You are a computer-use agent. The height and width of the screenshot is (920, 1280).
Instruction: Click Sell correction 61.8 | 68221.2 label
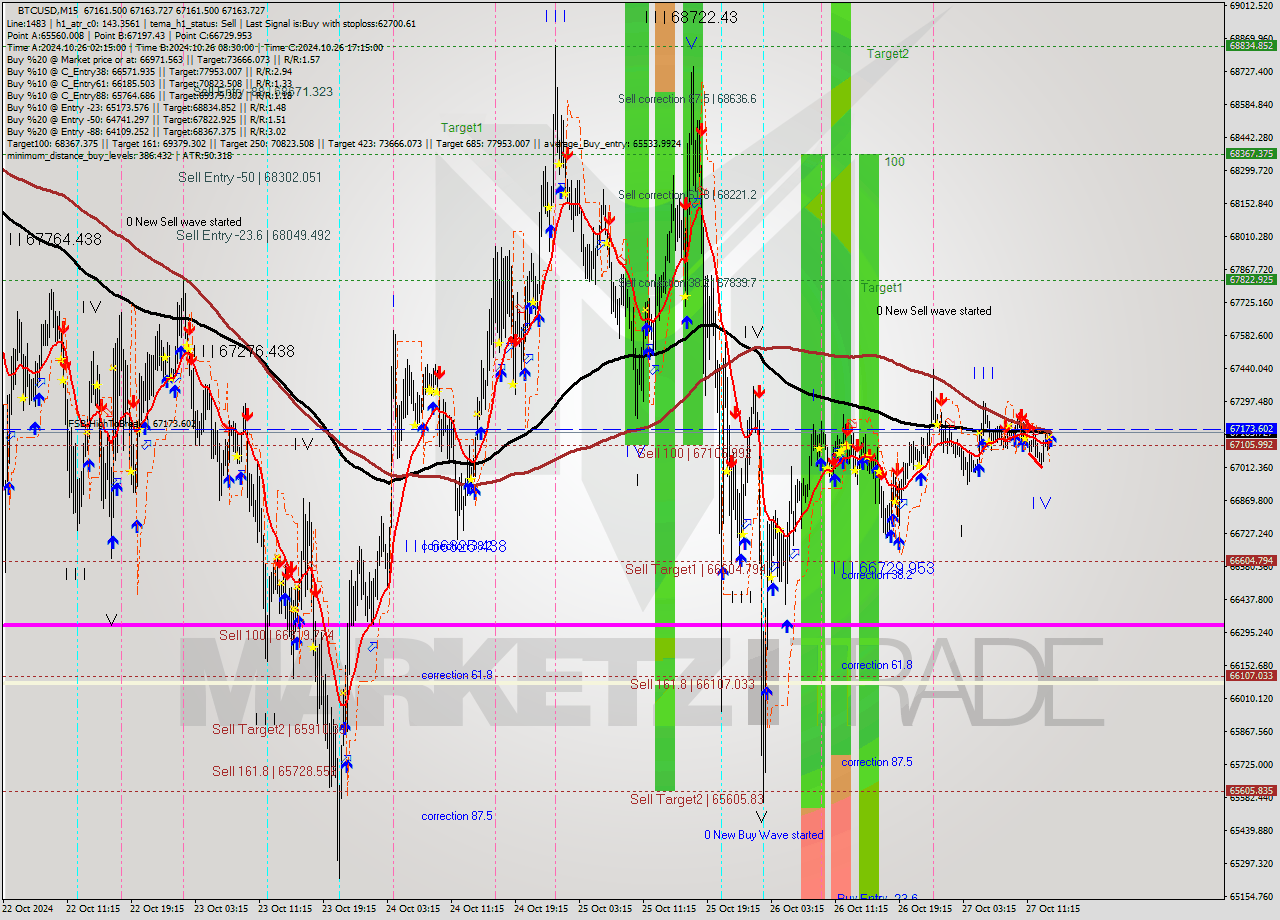(687, 195)
